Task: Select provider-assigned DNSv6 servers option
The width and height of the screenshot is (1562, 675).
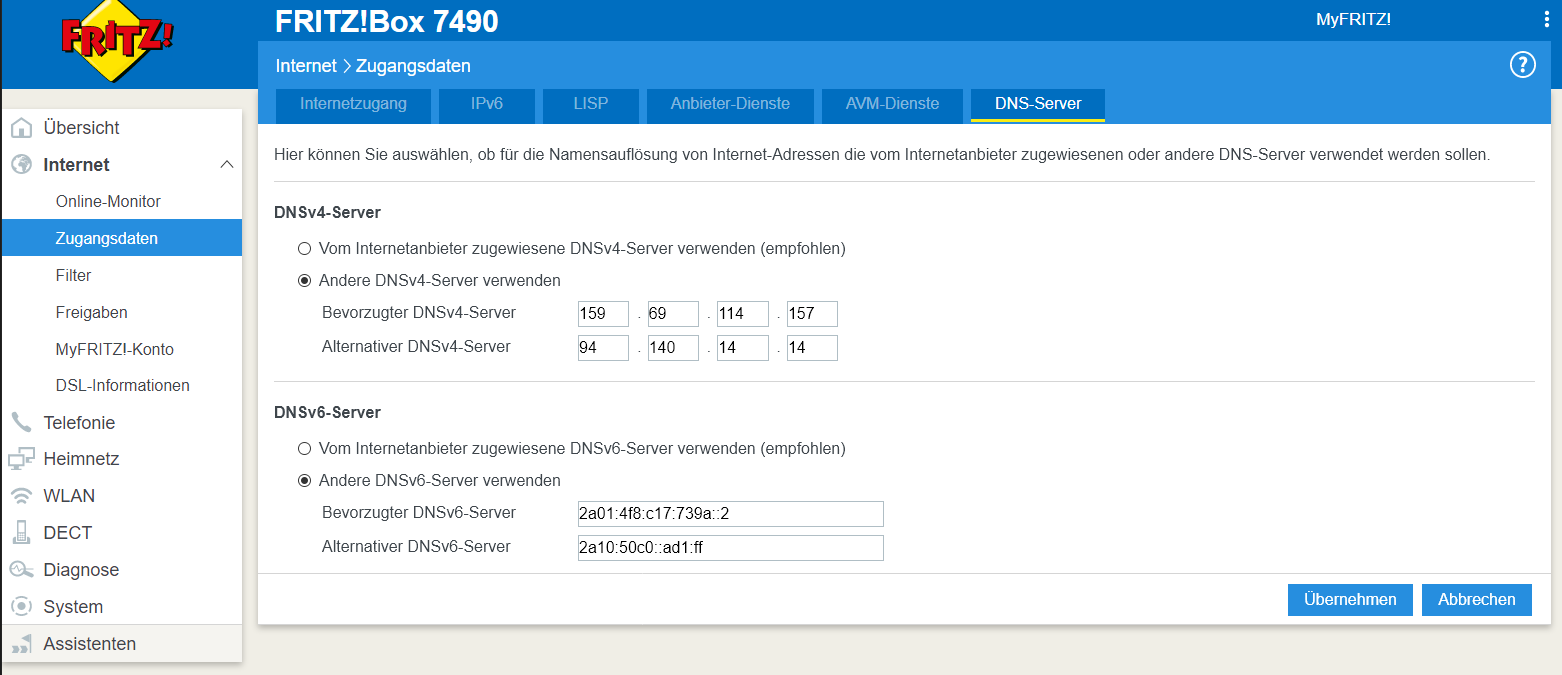Action: 304,449
